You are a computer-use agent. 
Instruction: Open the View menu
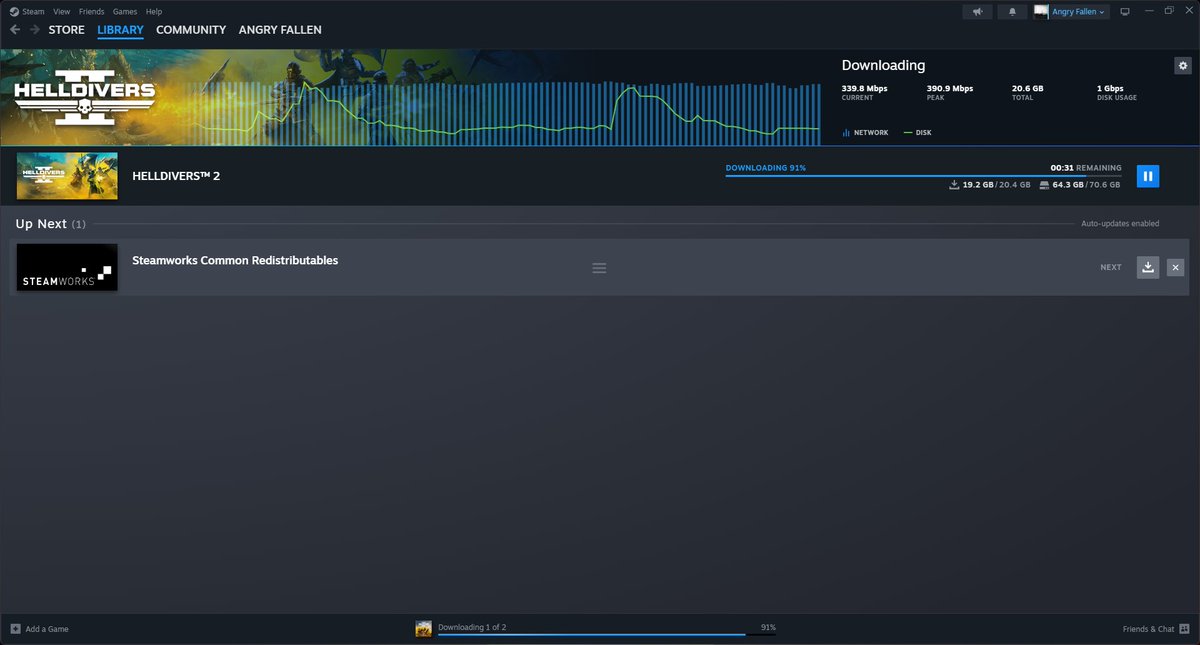62,11
